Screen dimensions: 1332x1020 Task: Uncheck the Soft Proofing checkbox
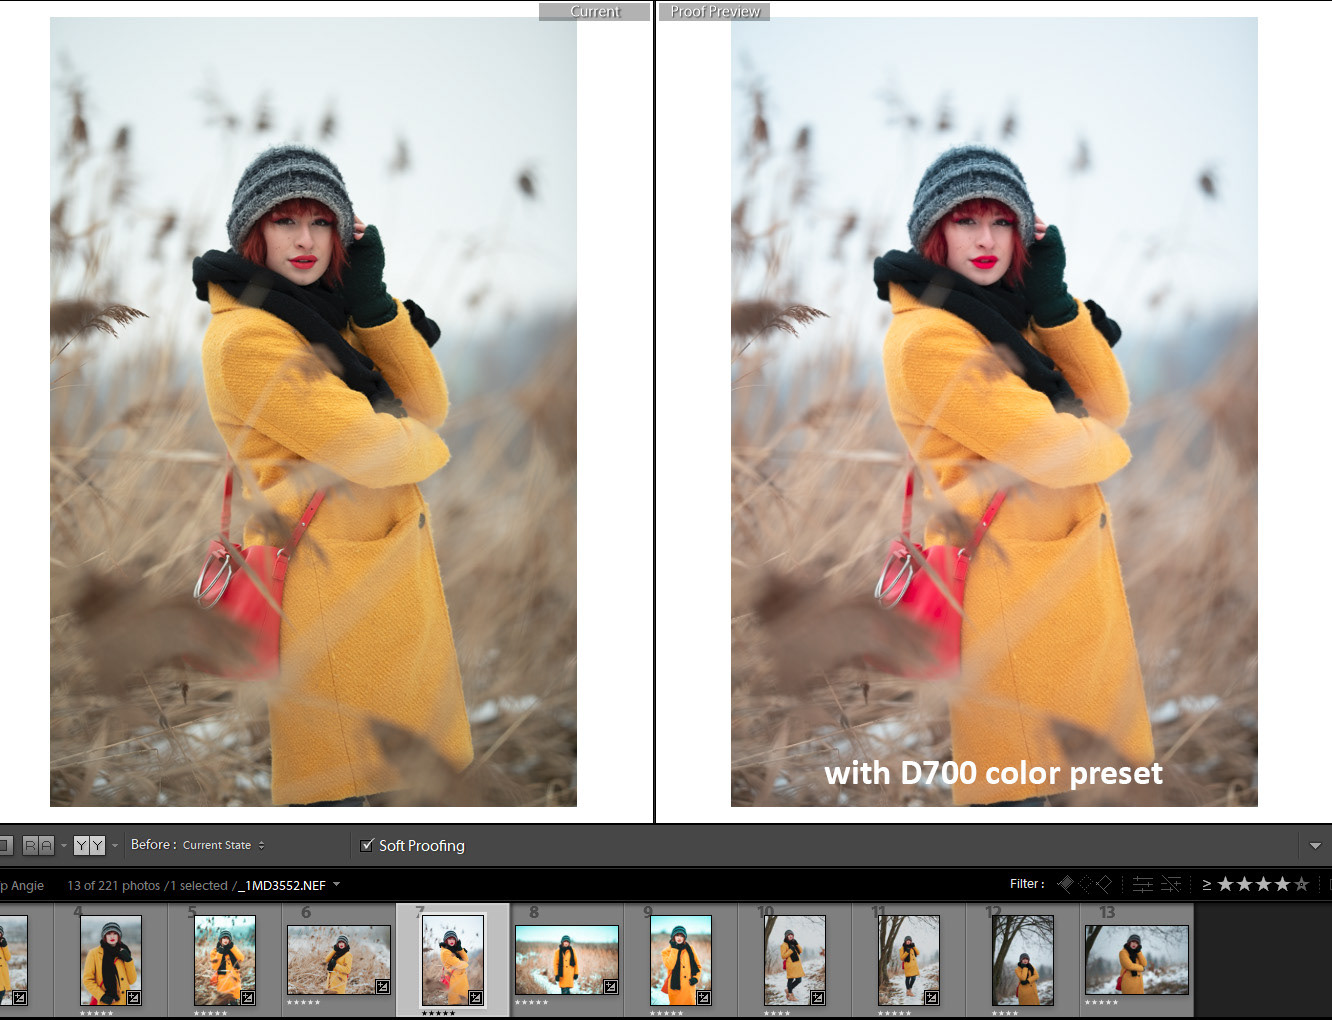367,845
